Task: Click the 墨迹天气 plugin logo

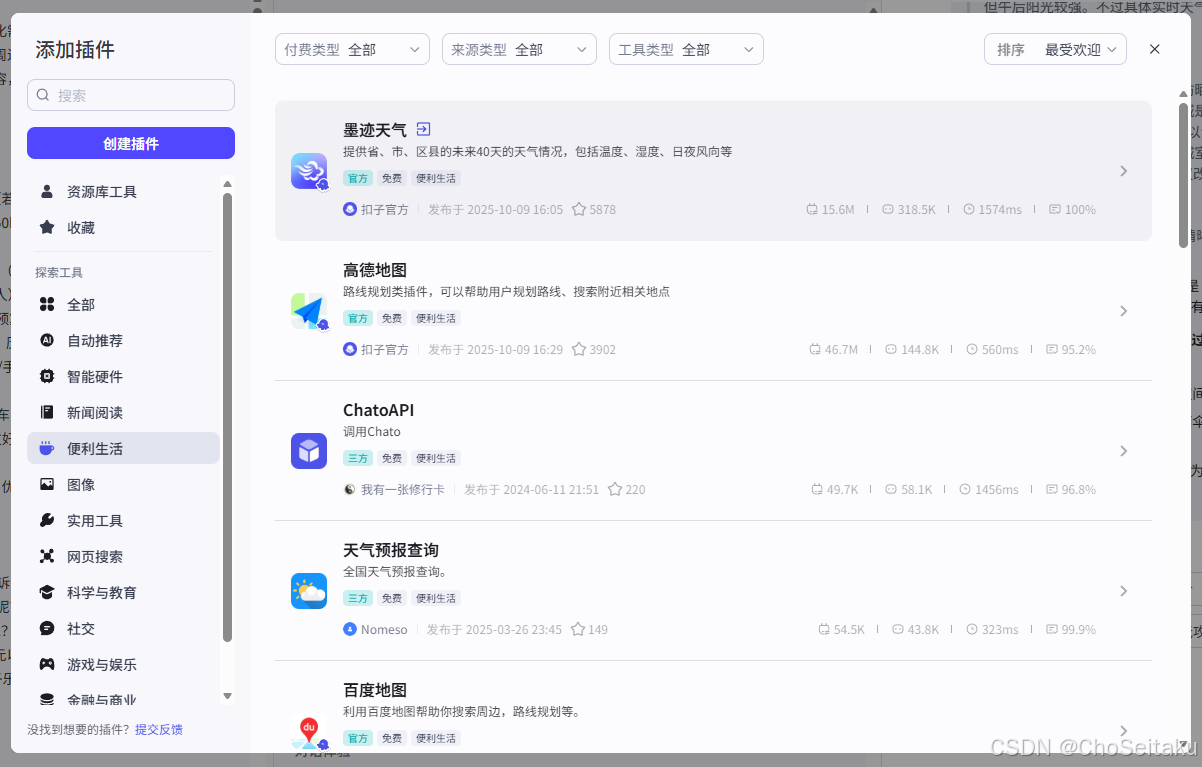Action: coord(309,171)
